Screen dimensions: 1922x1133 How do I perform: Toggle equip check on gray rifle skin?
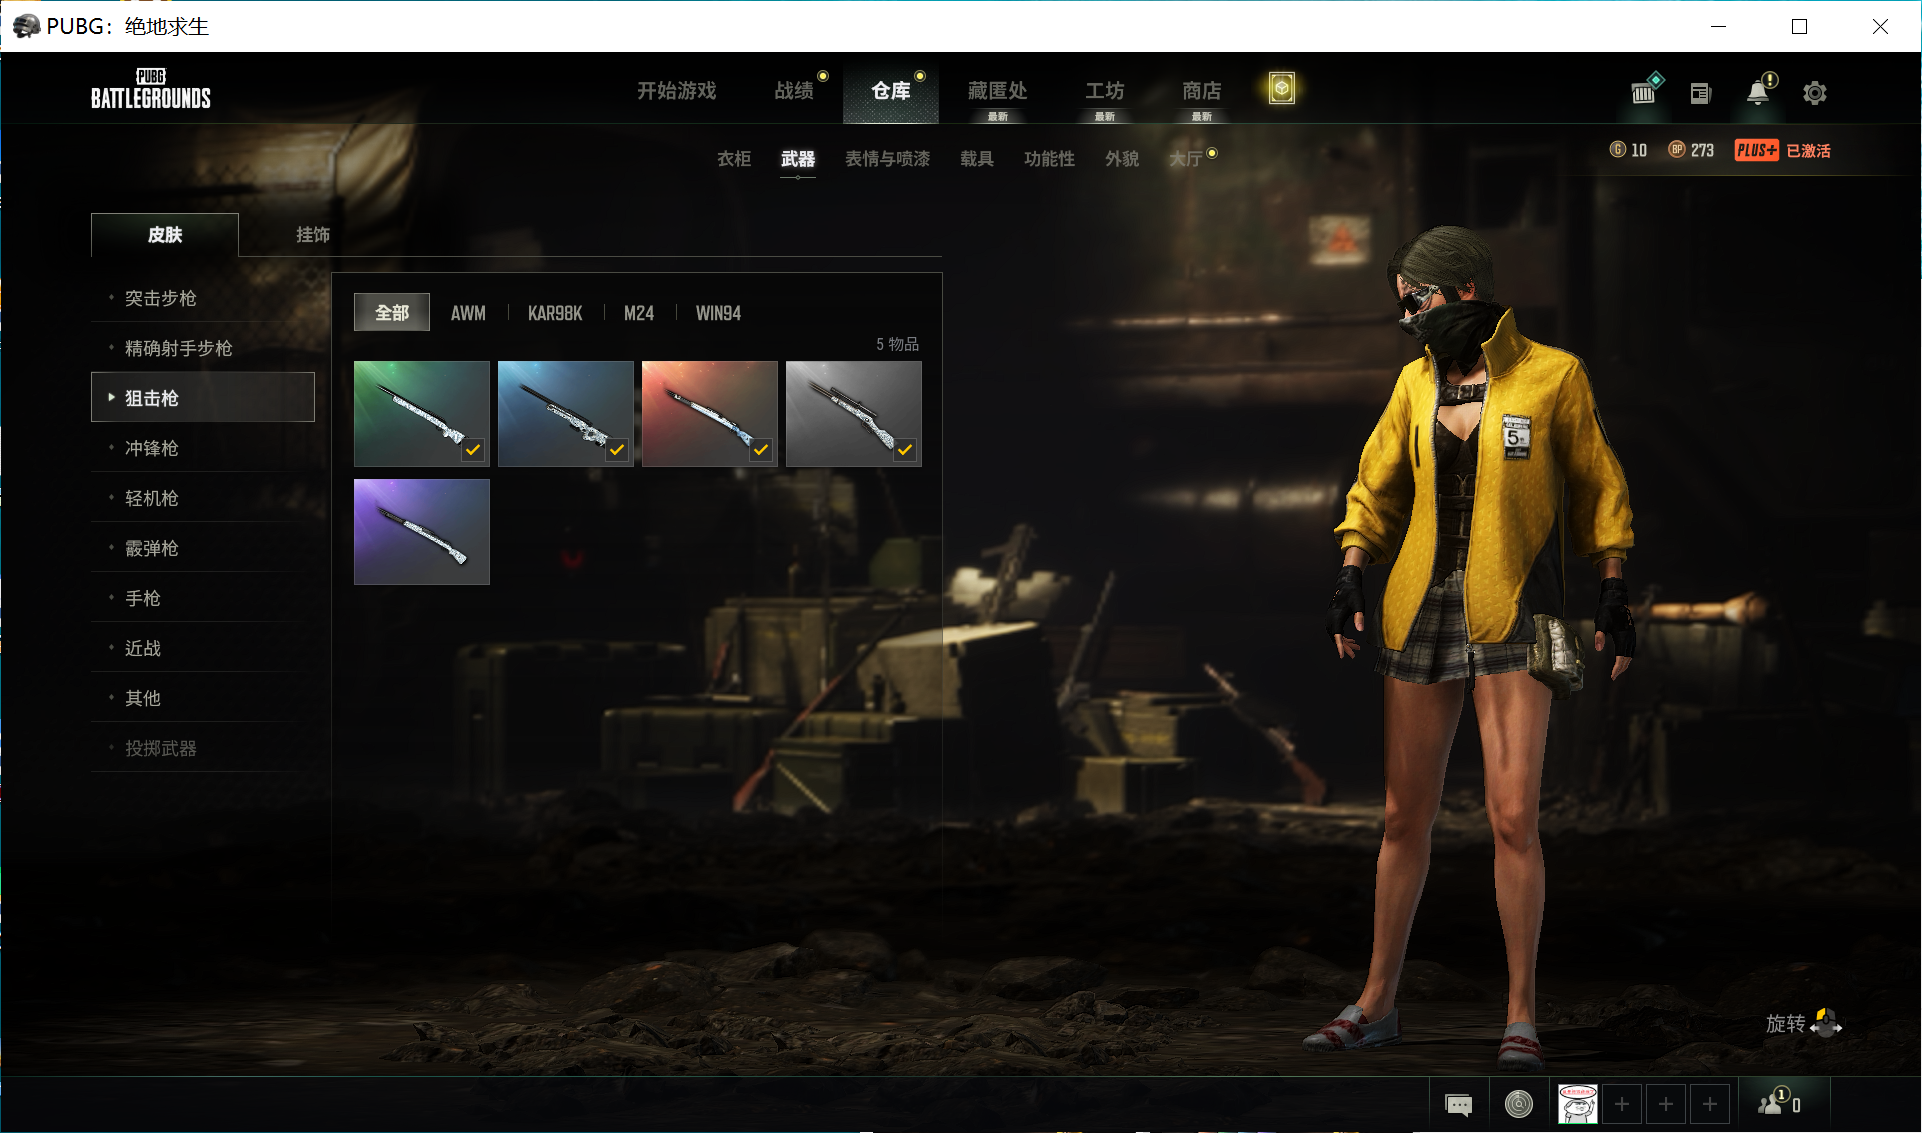point(905,450)
